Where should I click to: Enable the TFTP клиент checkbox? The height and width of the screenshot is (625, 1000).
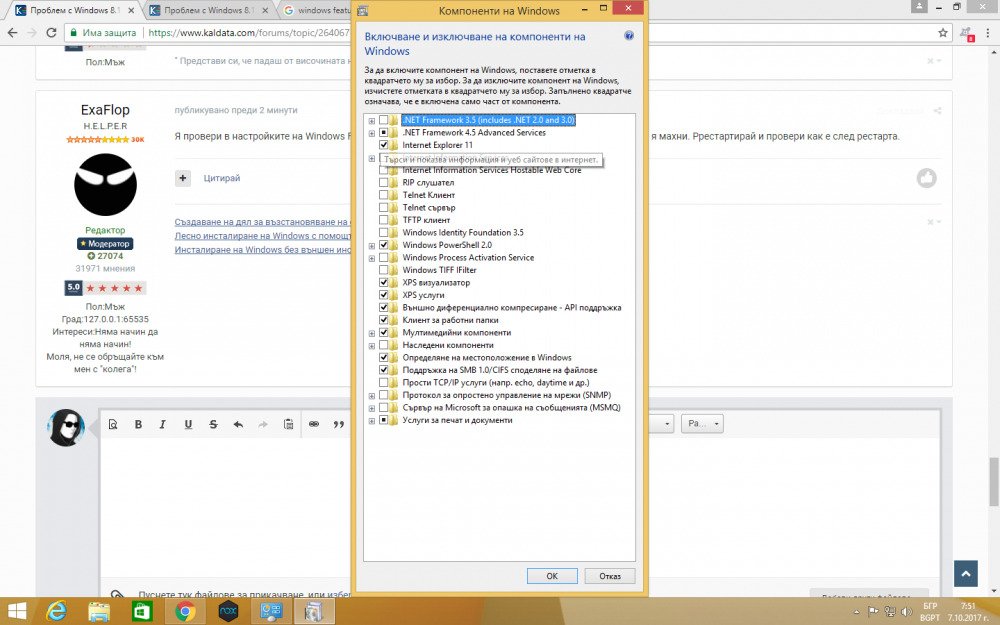tap(383, 220)
